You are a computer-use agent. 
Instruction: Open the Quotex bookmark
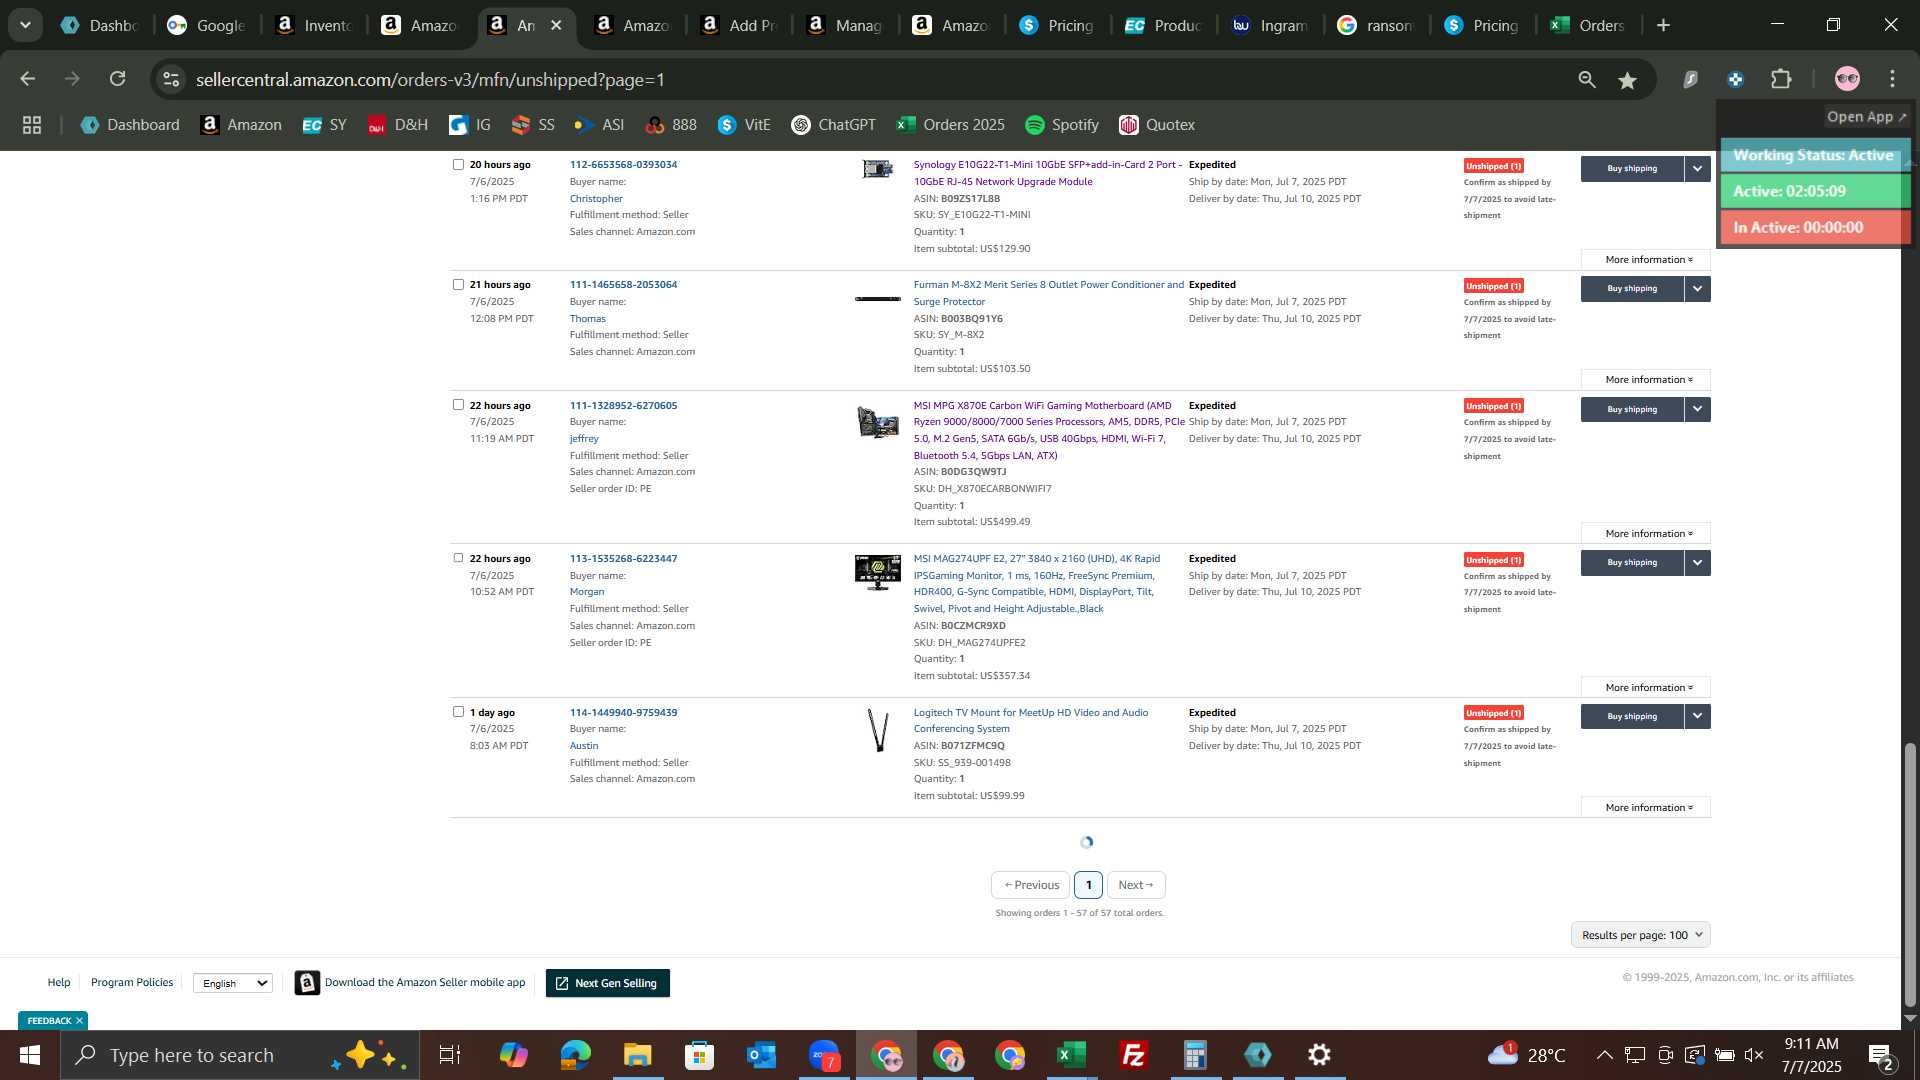[1157, 125]
